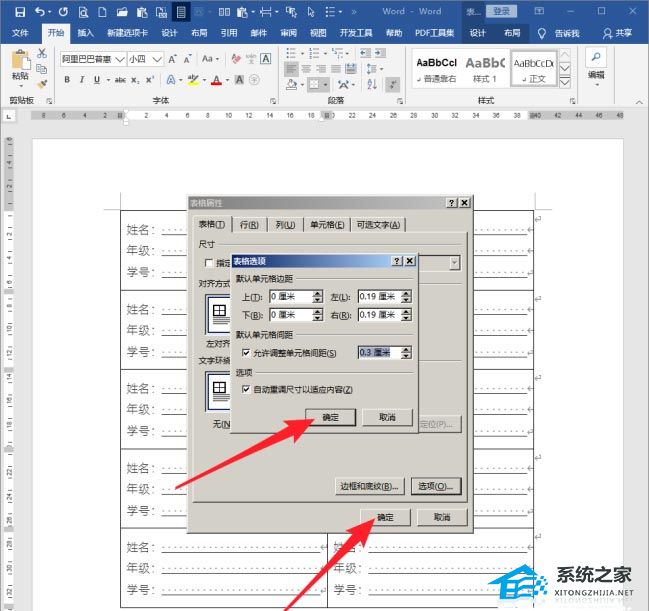Open the 插入 ribbon tab
This screenshot has height=611, width=649.
click(85, 33)
